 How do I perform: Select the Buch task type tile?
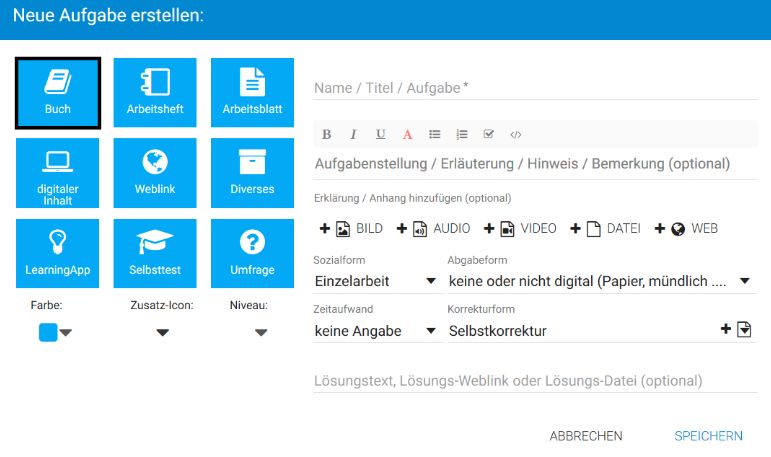coord(58,93)
